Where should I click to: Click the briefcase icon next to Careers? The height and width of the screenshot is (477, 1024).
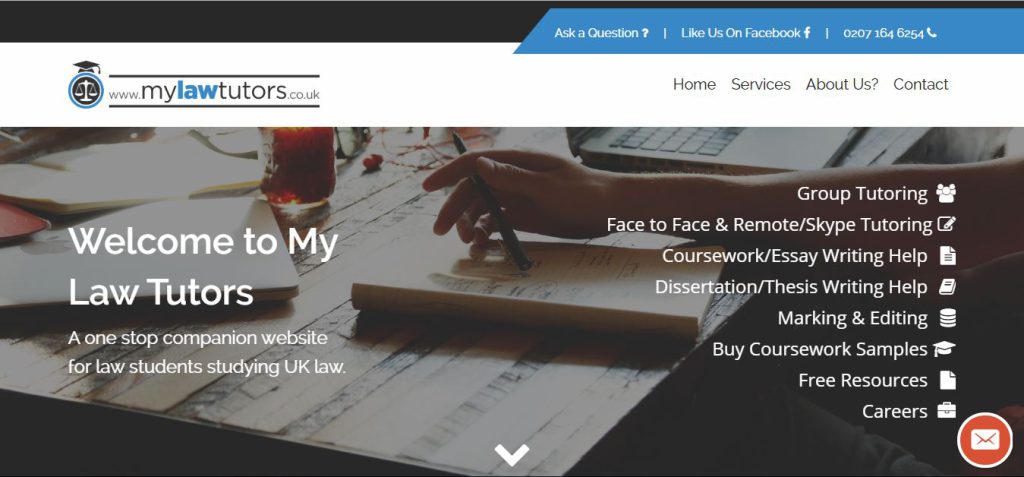pyautogui.click(x=946, y=411)
